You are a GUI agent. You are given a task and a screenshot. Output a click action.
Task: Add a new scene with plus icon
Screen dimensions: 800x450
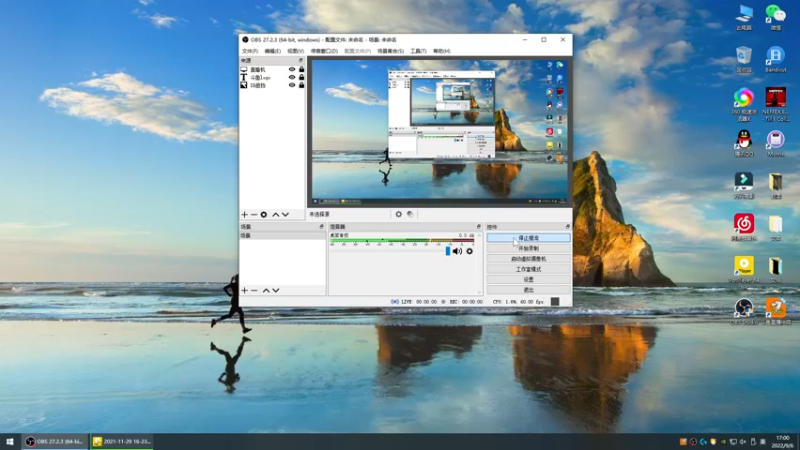[x=244, y=290]
